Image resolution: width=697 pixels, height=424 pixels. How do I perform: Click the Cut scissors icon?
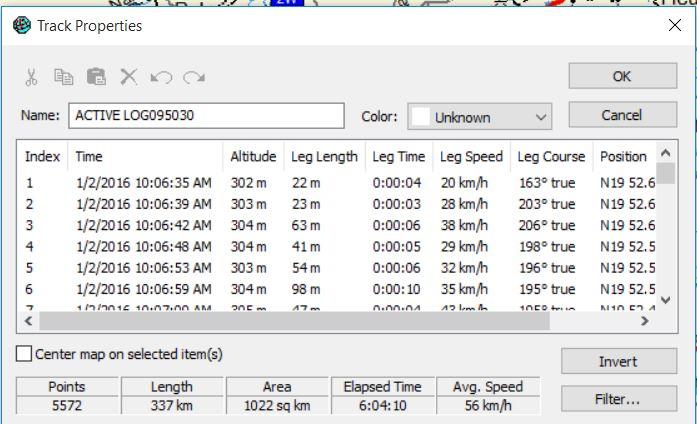(31, 77)
